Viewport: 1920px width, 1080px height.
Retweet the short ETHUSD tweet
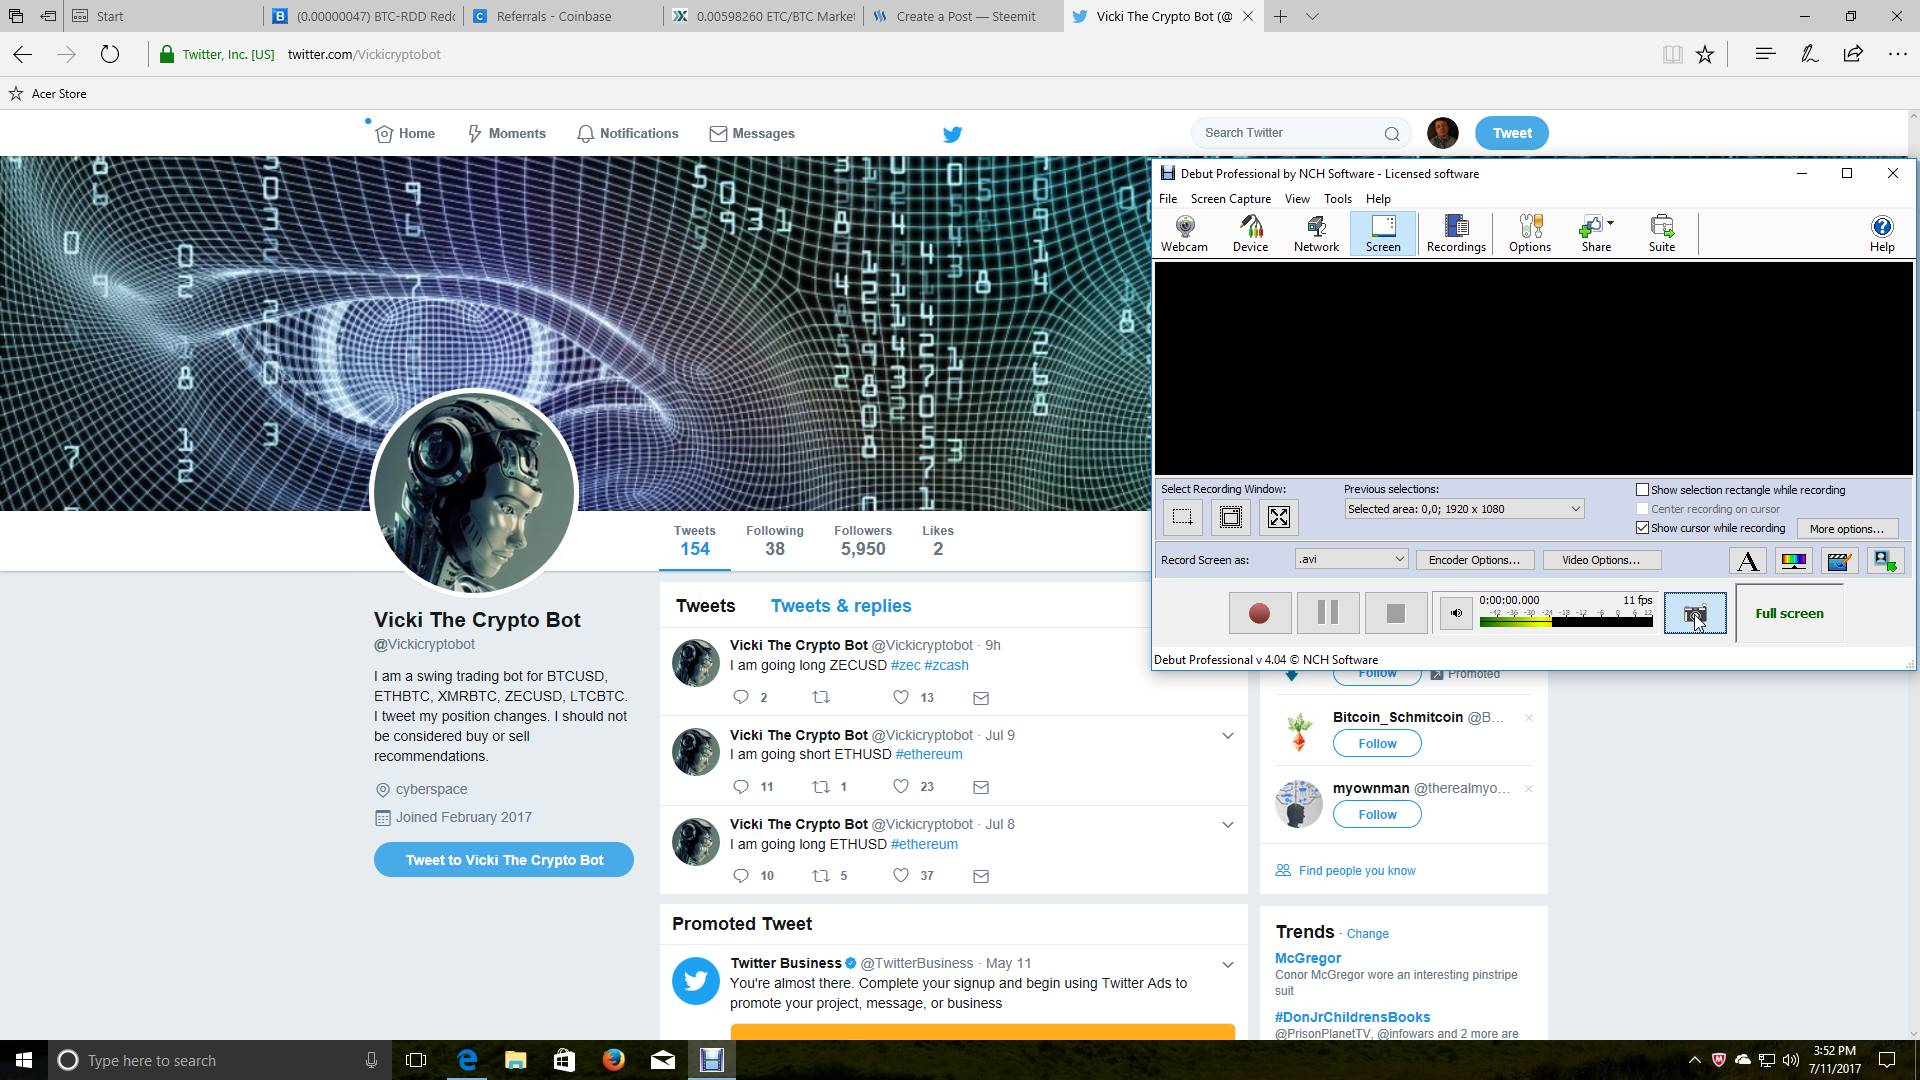tap(821, 787)
